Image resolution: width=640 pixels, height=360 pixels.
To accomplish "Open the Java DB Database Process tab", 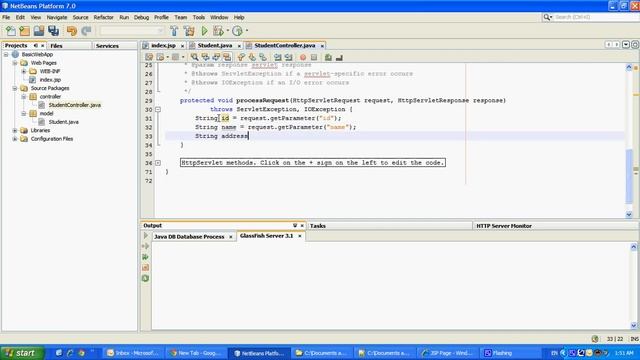I will pyautogui.click(x=189, y=237).
